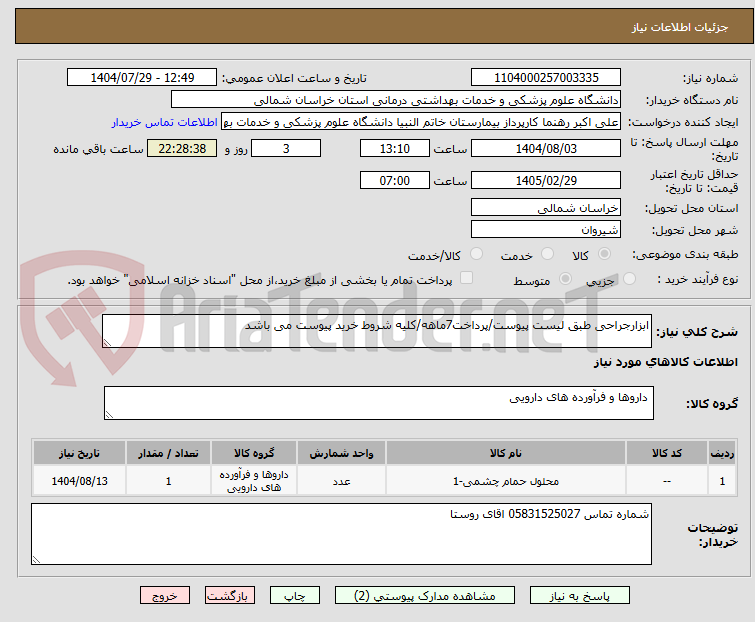Click the buyer notes text area

coord(341,534)
